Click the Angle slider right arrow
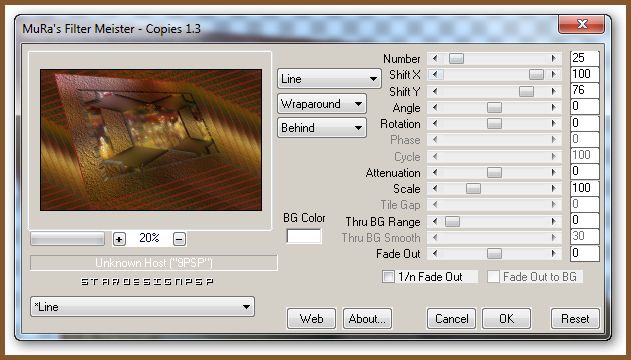Screen dimensions: 631x360 click(554, 107)
